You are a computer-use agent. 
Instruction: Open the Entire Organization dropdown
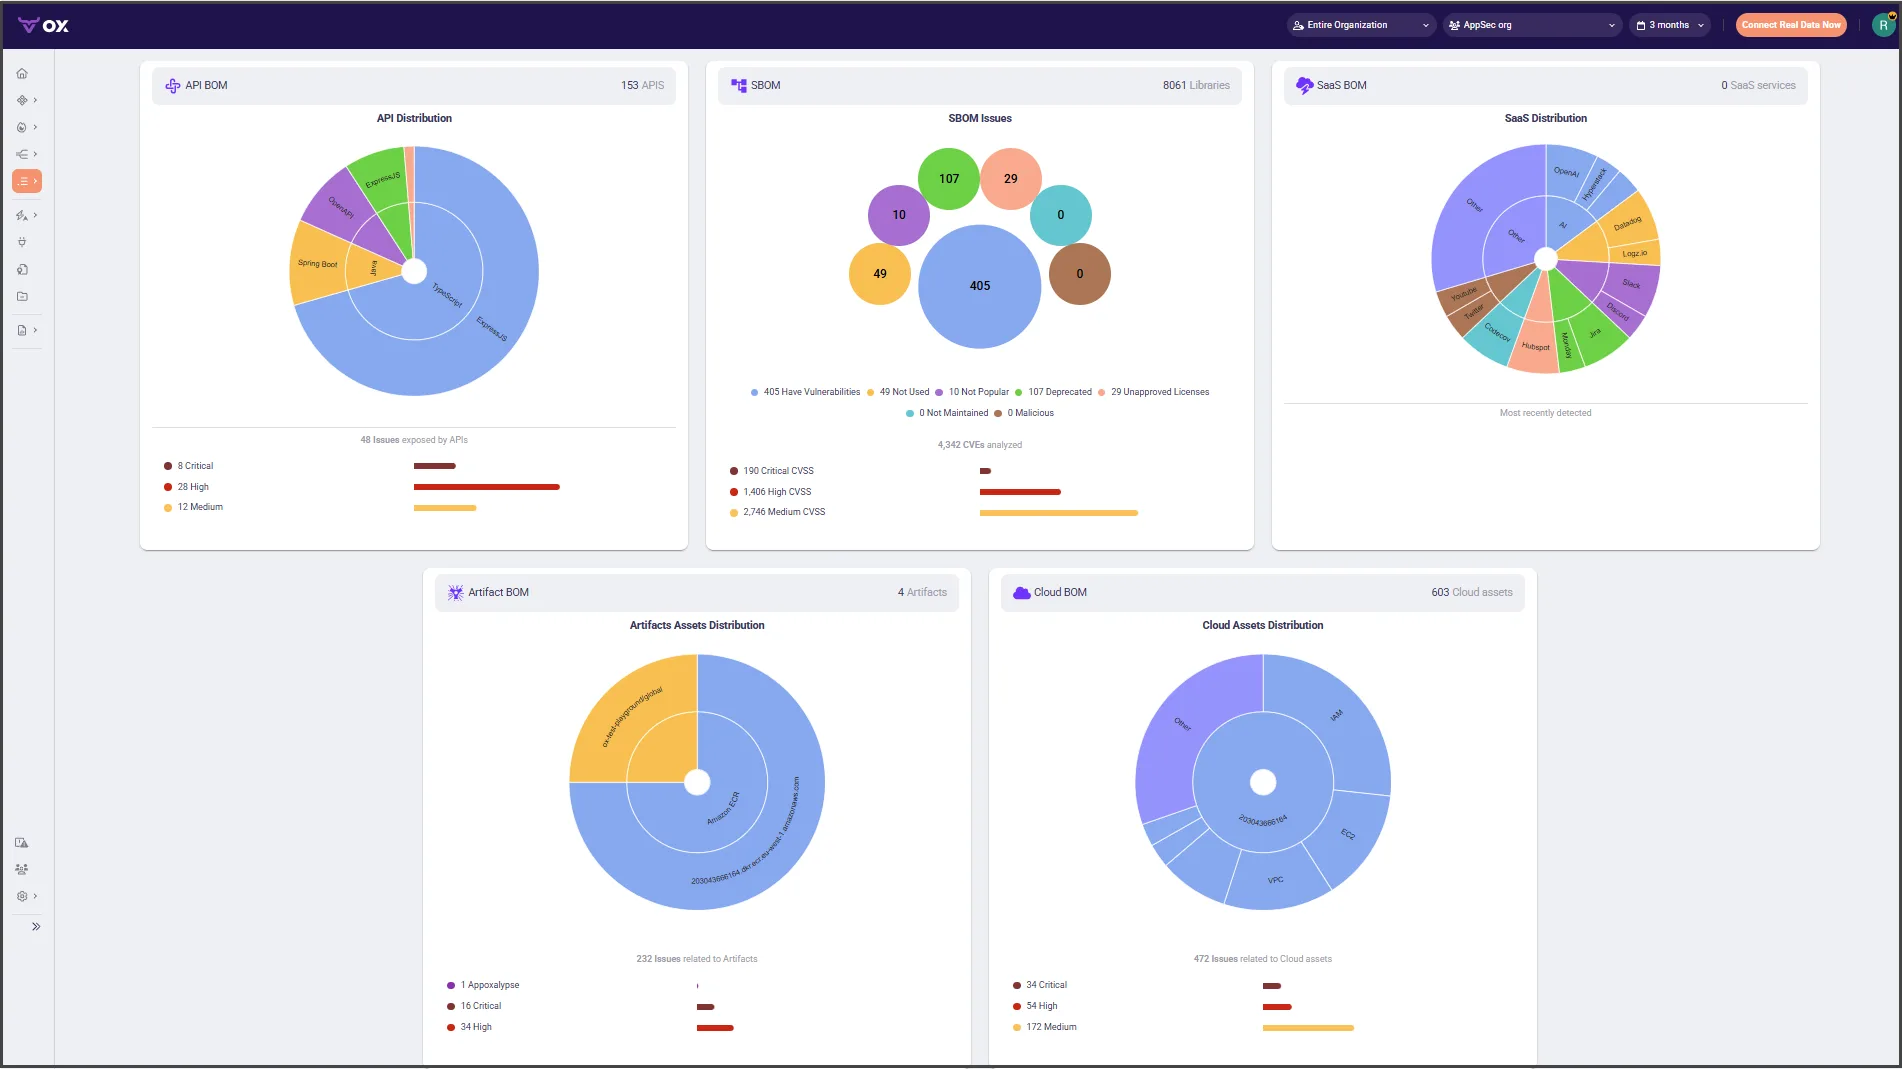click(x=1360, y=24)
